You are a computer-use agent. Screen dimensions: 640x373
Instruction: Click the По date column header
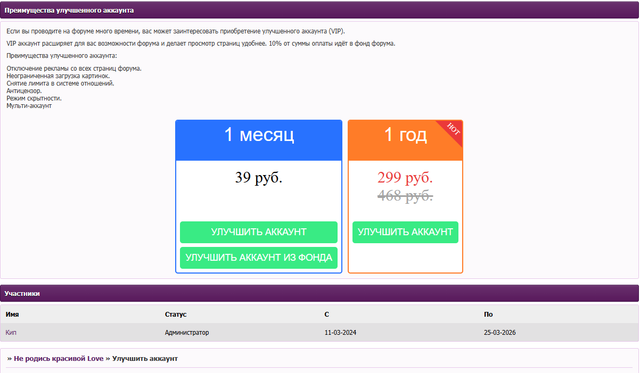488,314
